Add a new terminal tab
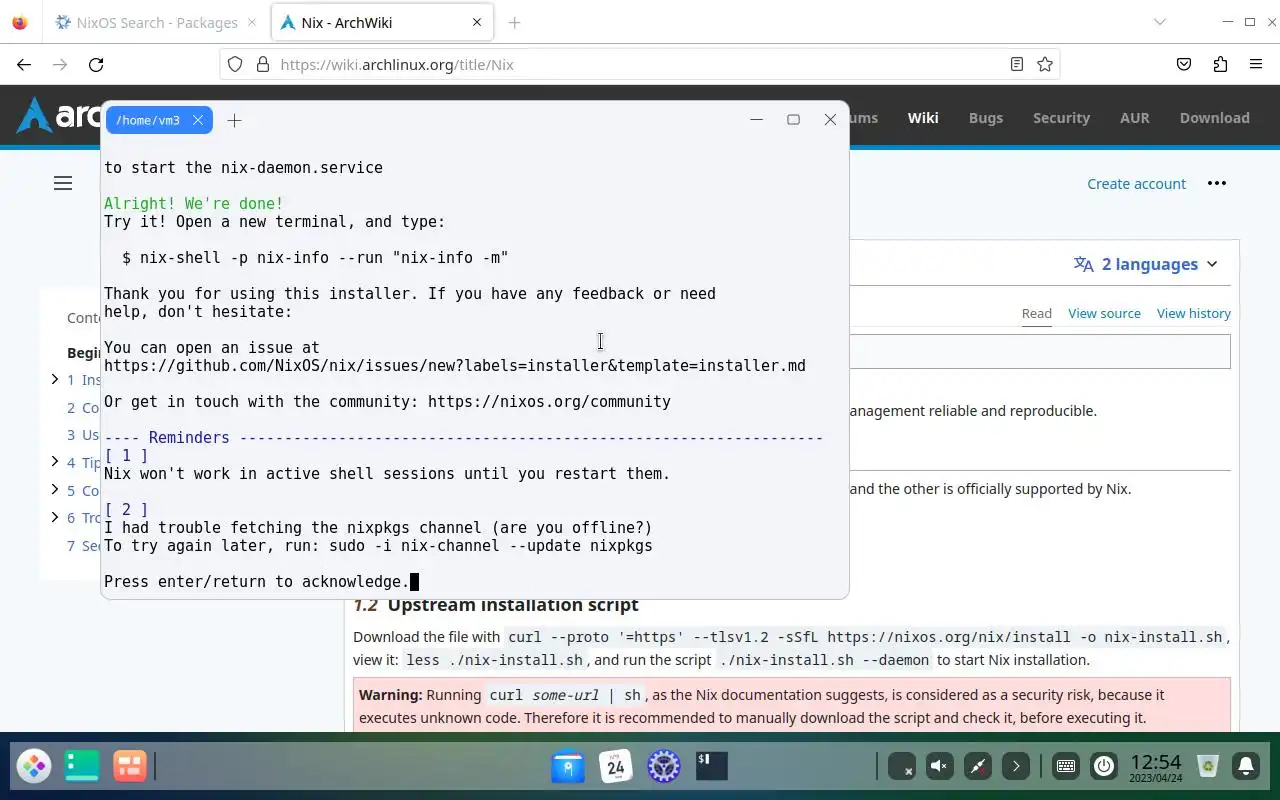Screen dimensions: 1280x800 coord(234,120)
